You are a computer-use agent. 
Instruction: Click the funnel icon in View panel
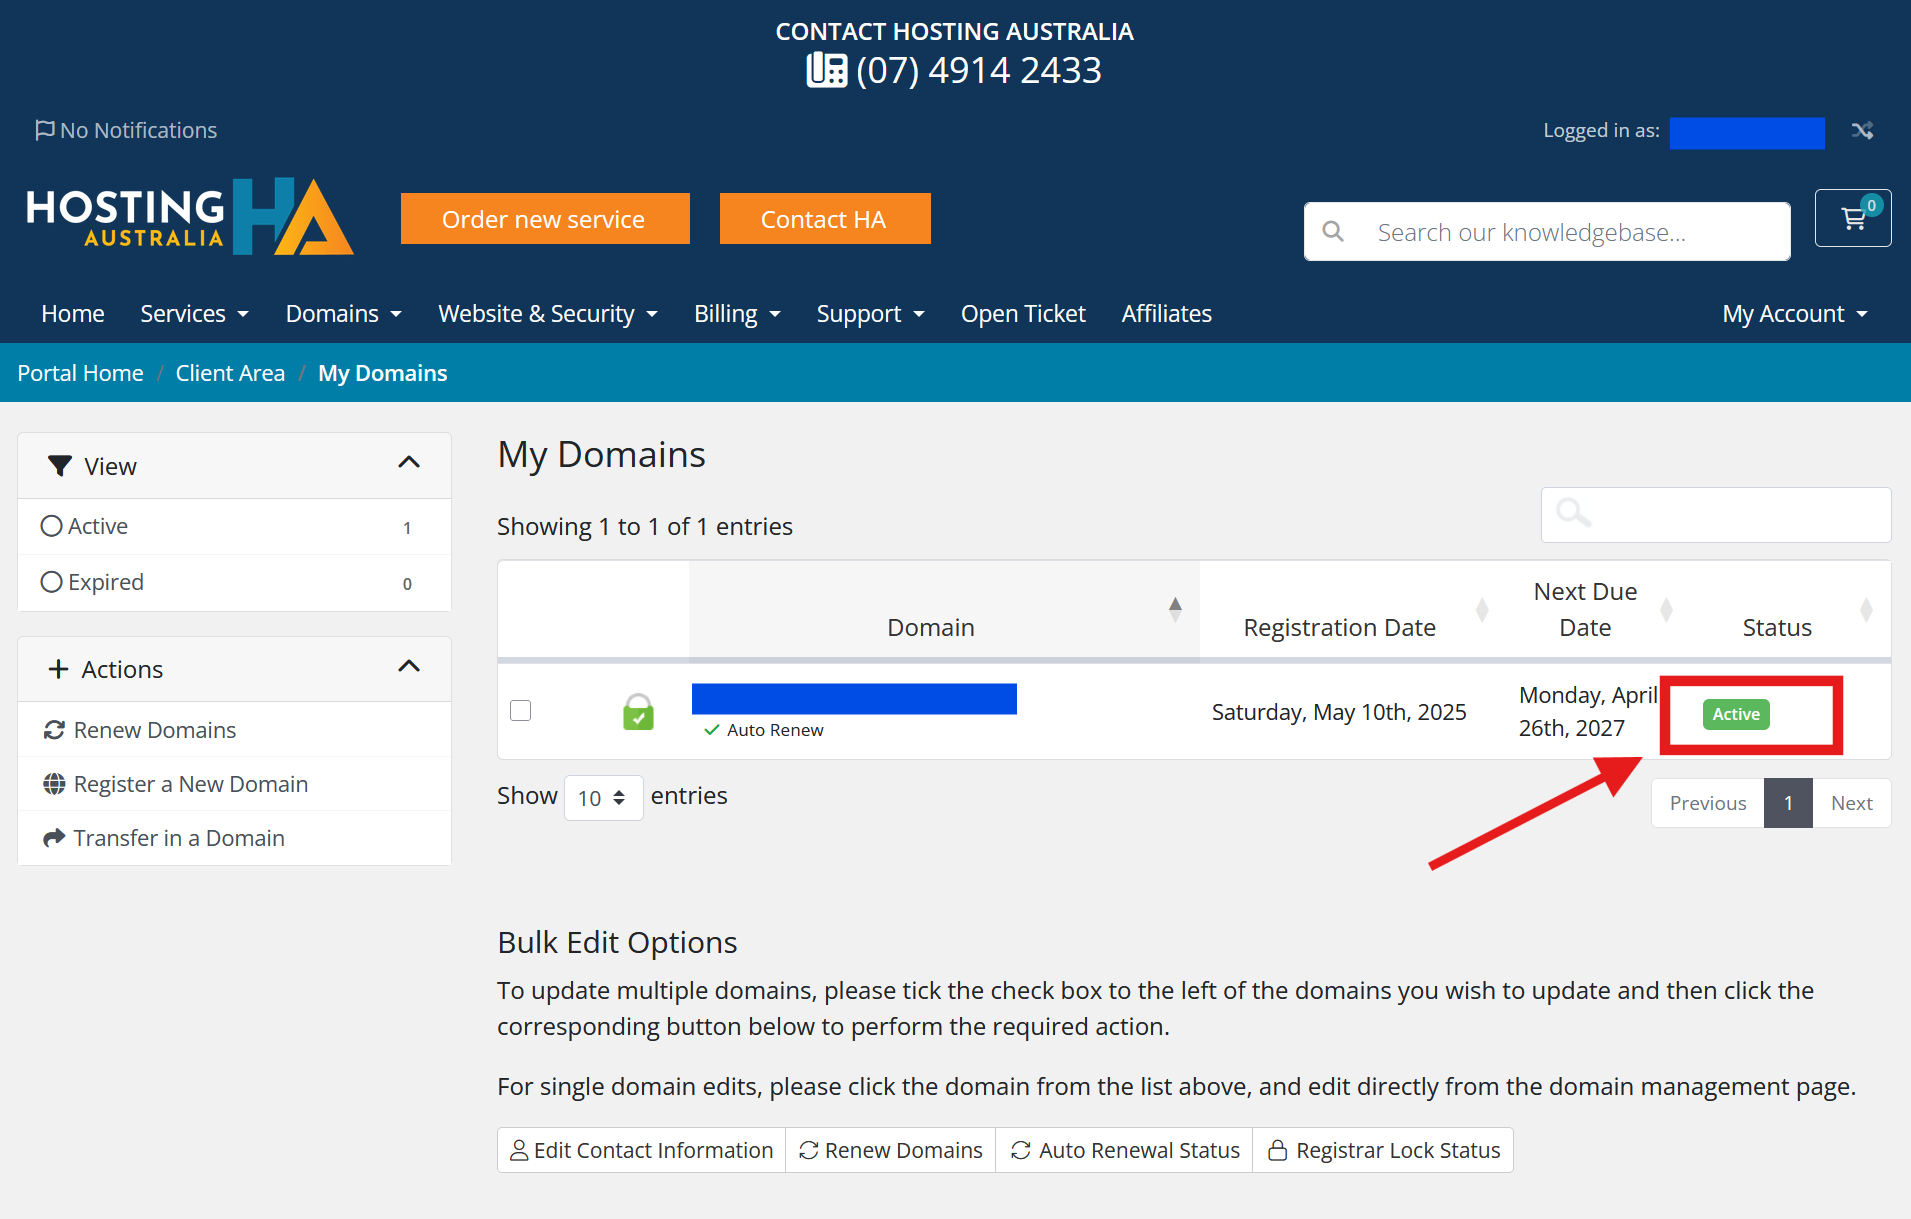(60, 466)
